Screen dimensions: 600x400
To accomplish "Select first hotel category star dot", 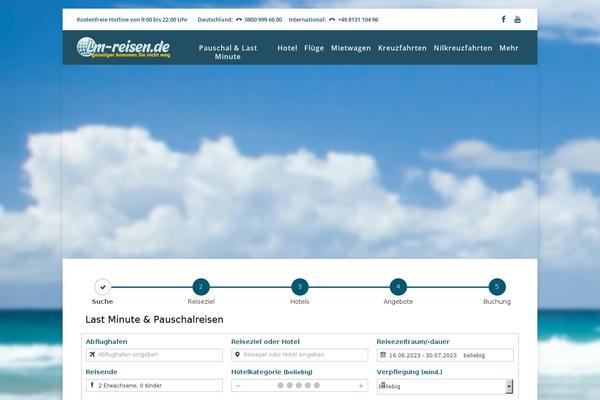I will [x=280, y=385].
